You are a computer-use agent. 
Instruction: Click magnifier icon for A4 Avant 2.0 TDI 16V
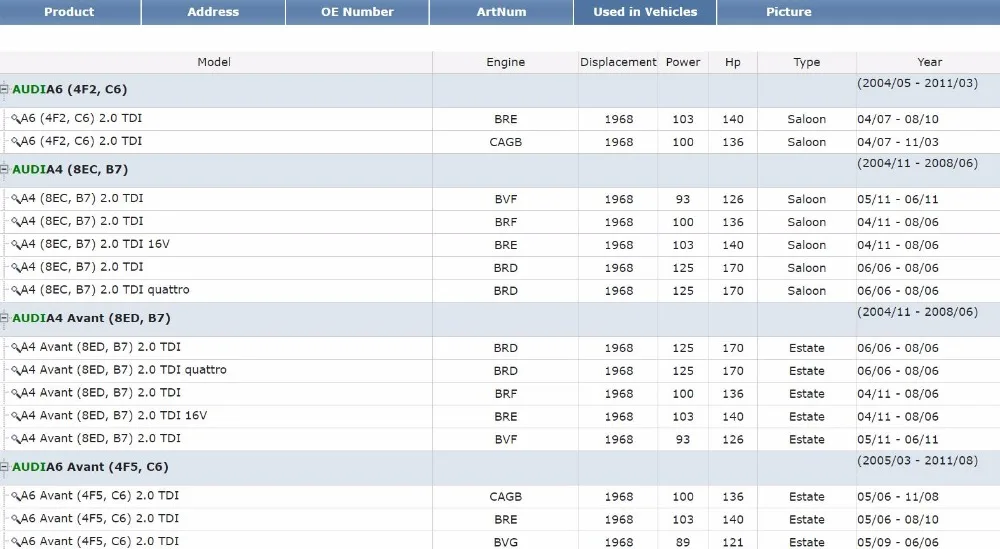tap(16, 416)
